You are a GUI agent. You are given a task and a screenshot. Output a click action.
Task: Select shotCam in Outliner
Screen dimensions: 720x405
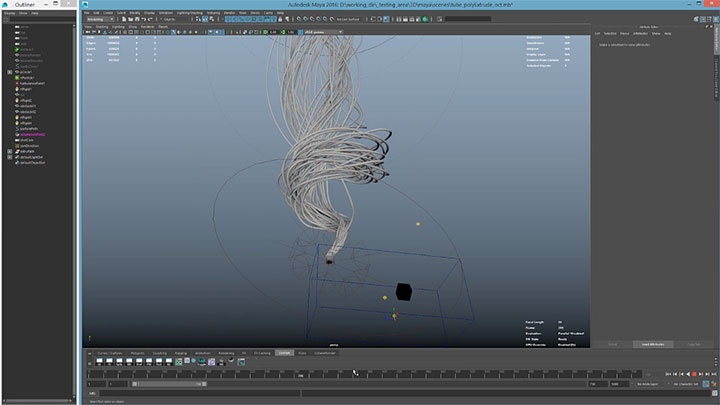[27, 140]
